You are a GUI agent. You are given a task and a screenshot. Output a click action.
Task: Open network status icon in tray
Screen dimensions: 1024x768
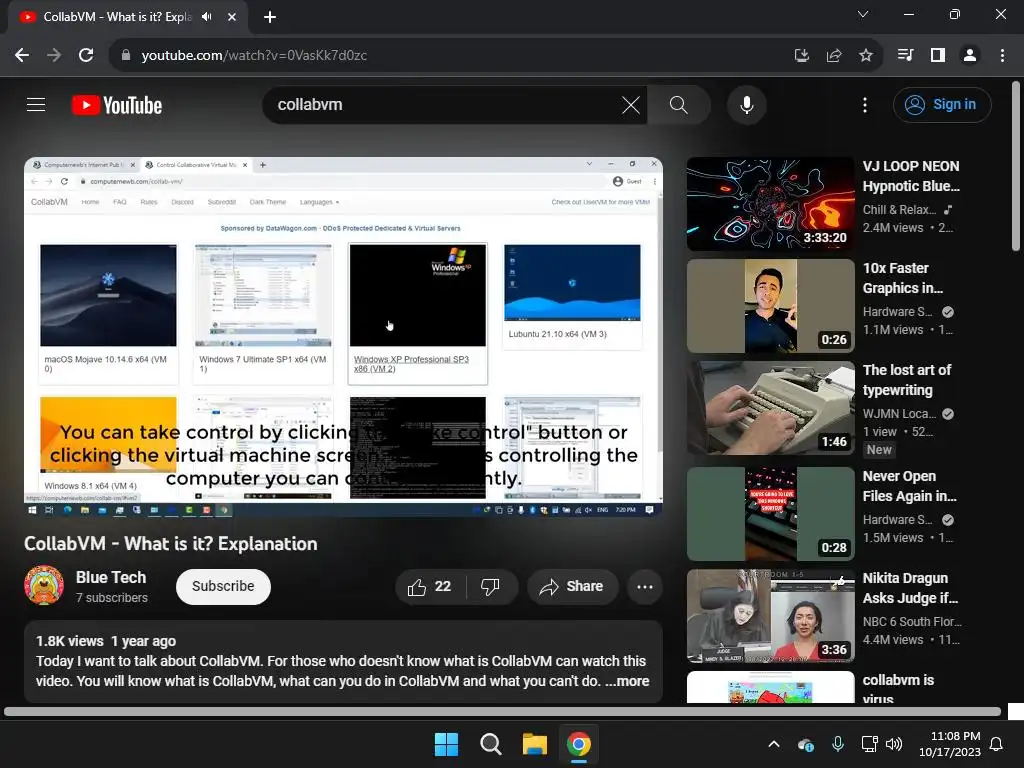pyautogui.click(x=869, y=744)
